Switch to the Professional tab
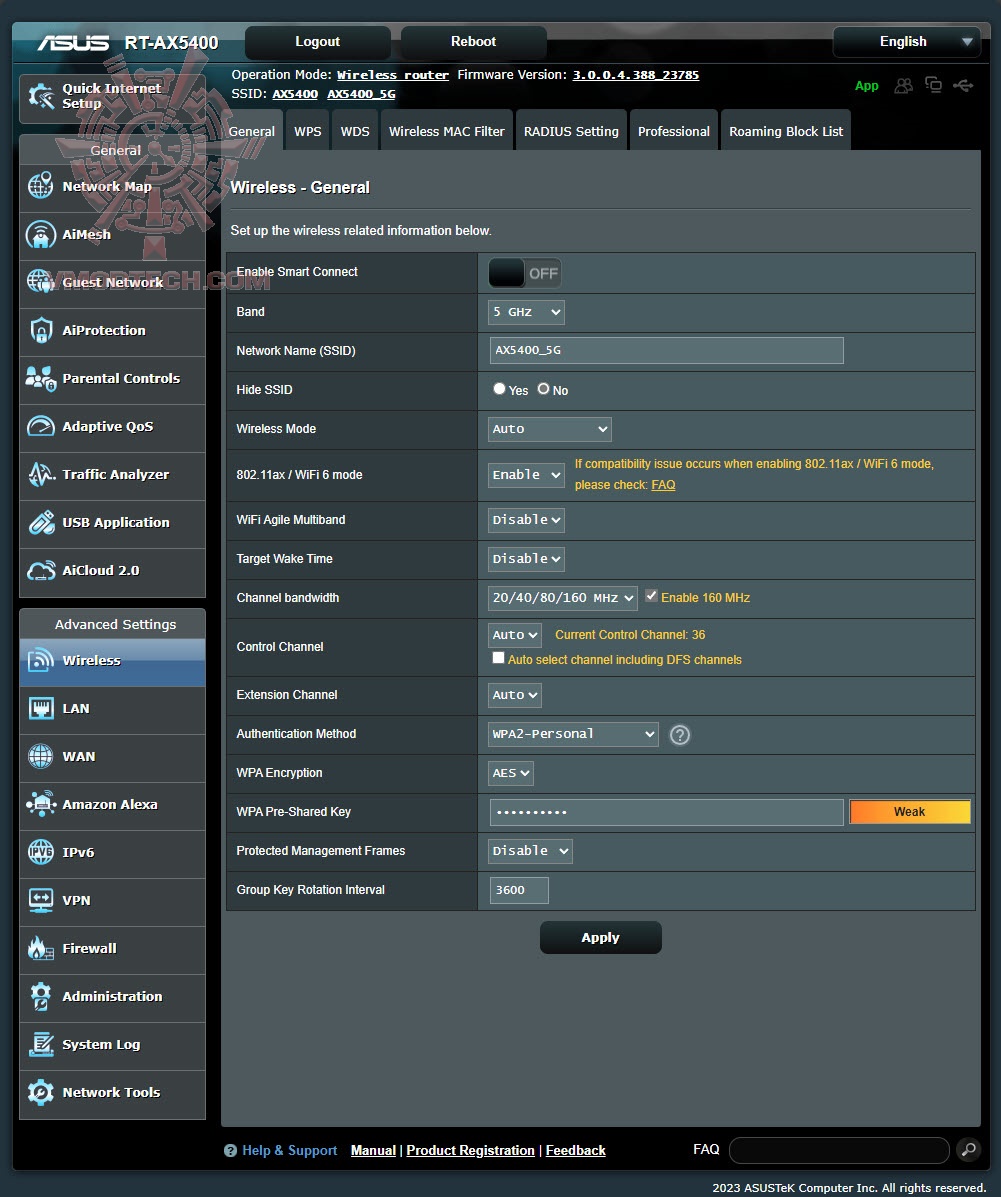 click(x=673, y=131)
